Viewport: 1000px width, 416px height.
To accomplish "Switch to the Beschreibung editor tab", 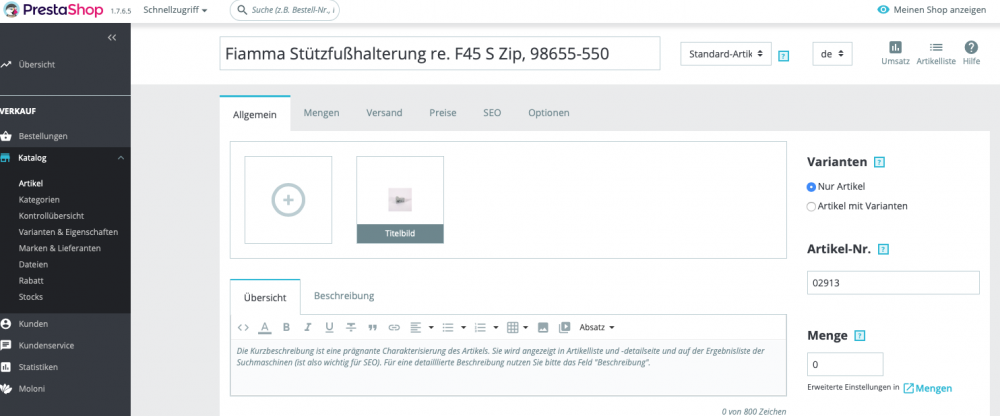I will pyautogui.click(x=344, y=296).
